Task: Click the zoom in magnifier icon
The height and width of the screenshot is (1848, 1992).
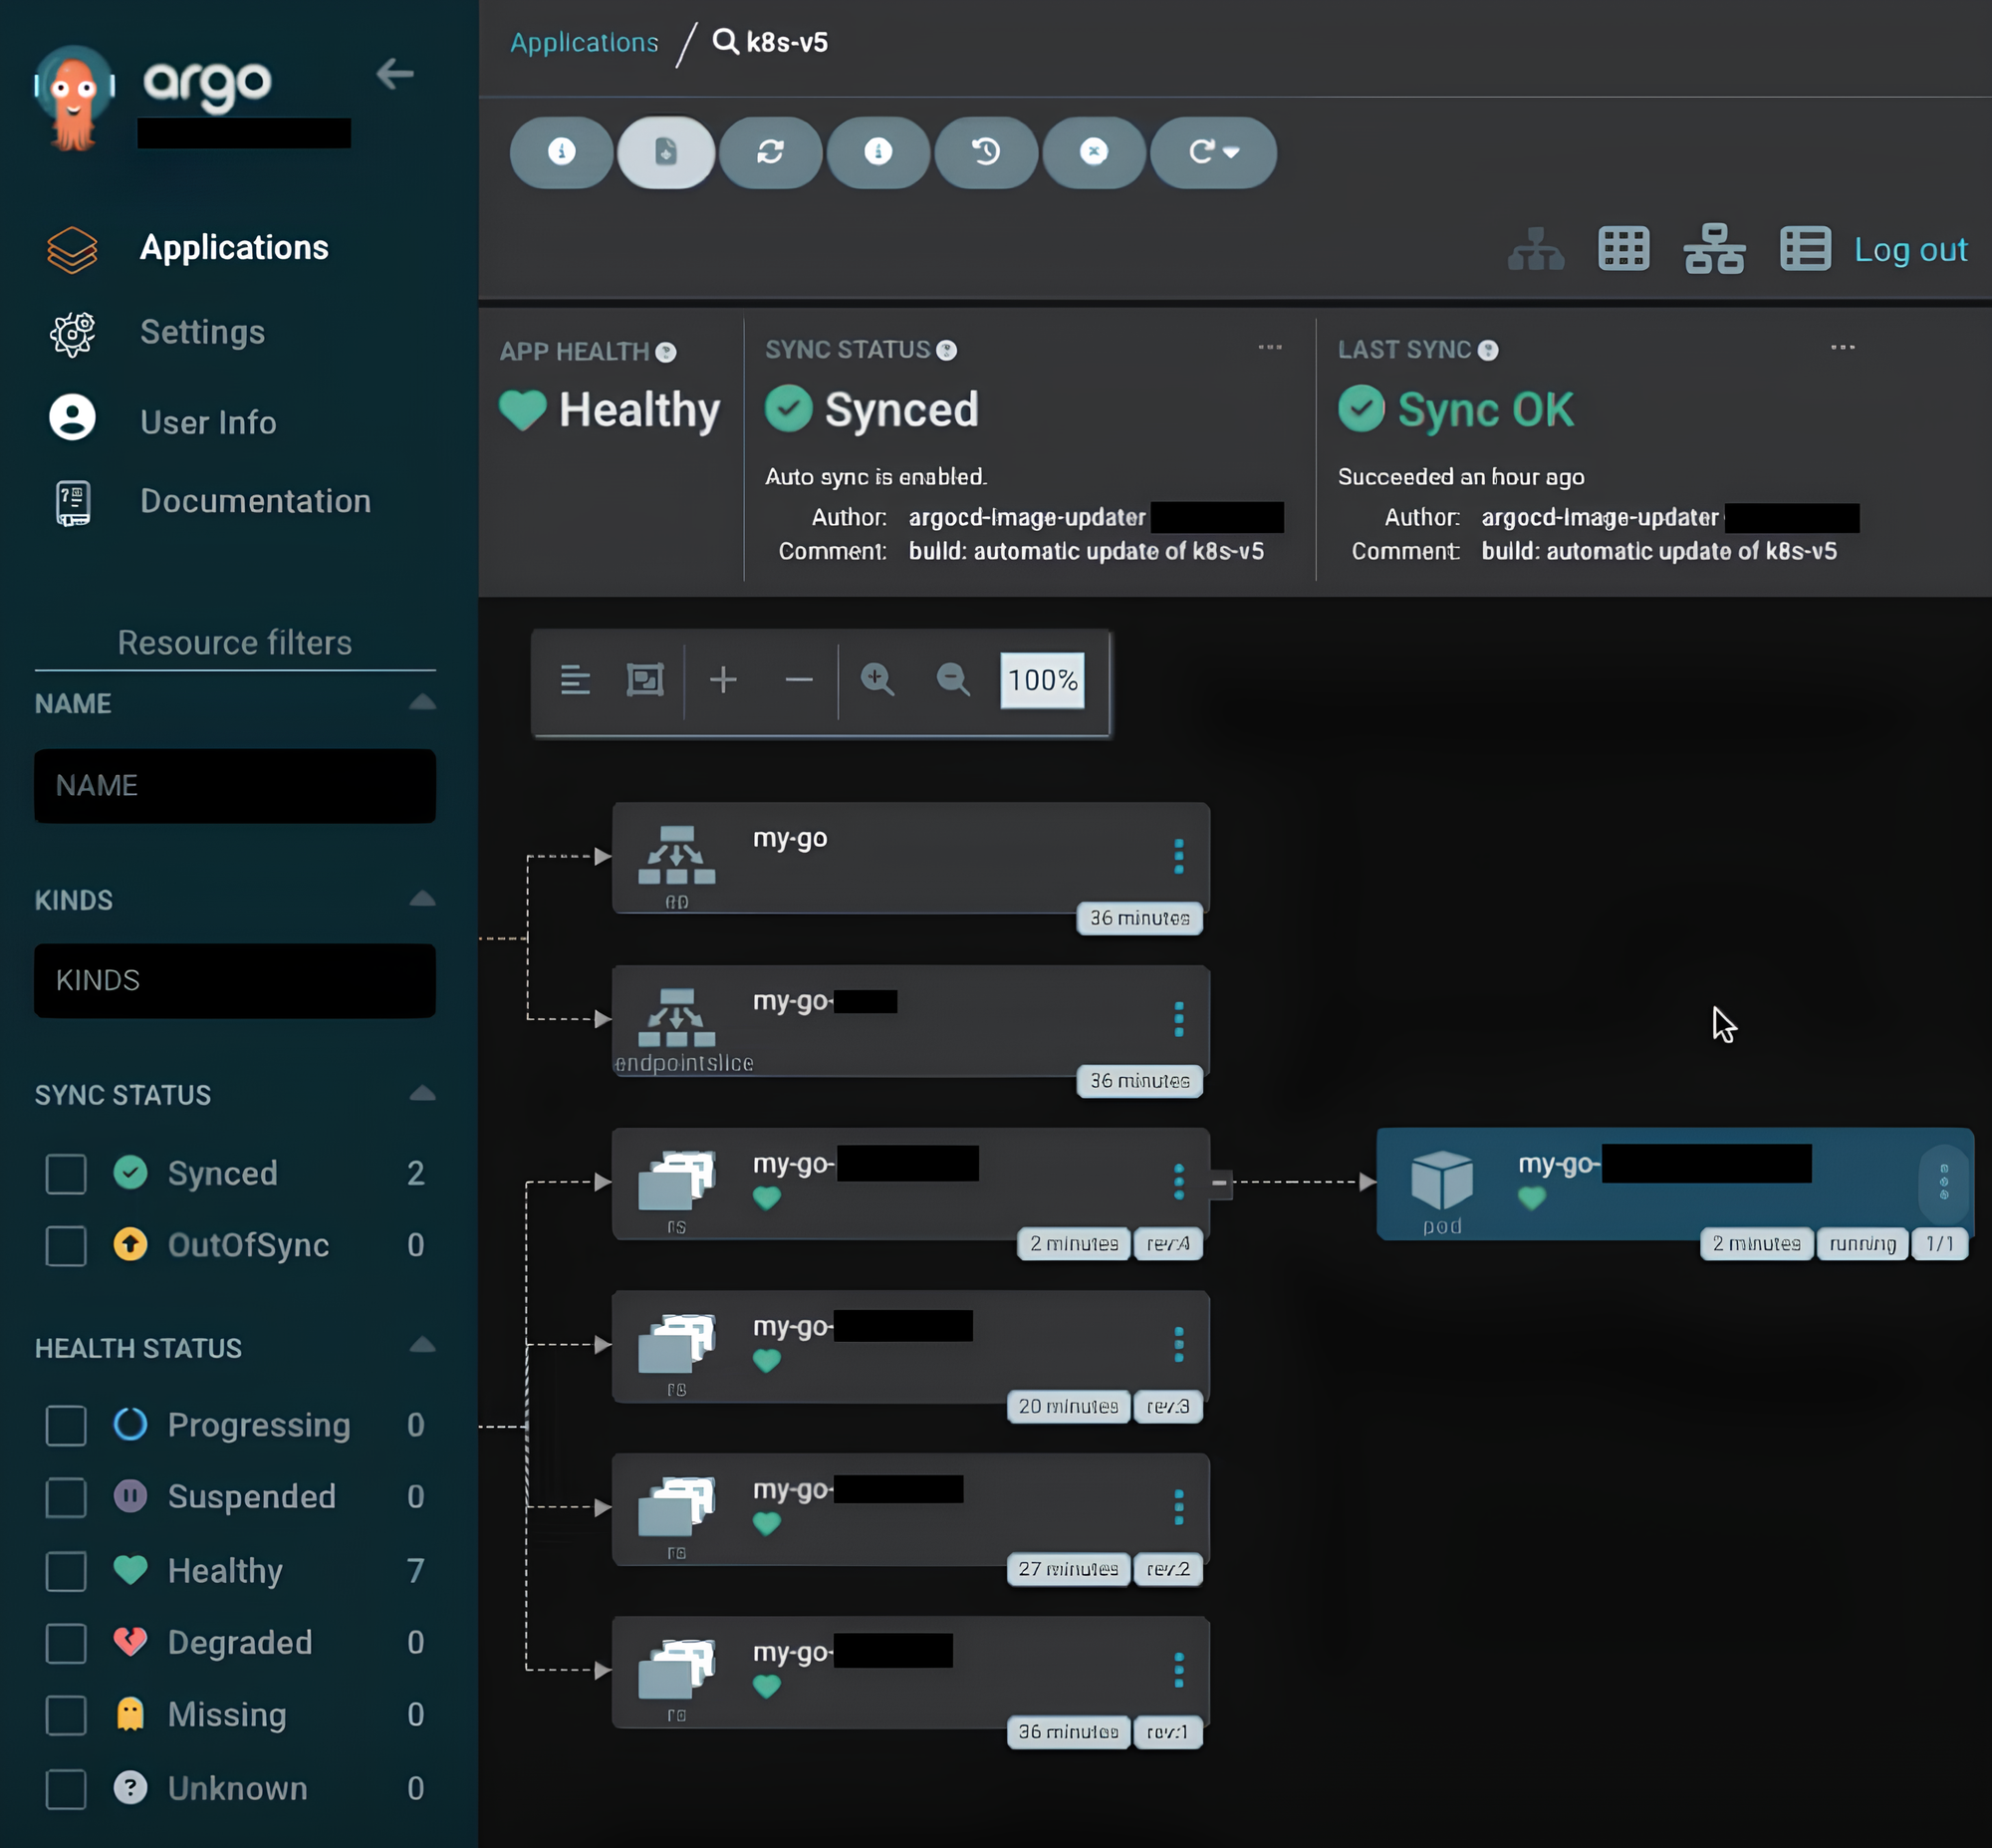Action: (x=877, y=680)
